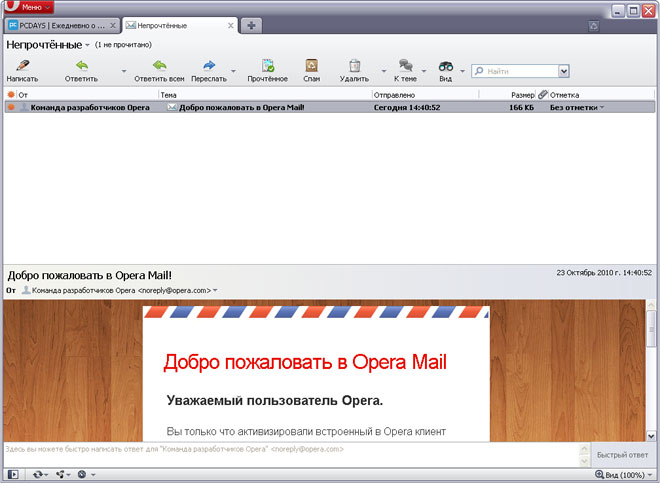The width and height of the screenshot is (660, 483).
Task: Click sender contact icon in message header
Action: click(x=26, y=290)
